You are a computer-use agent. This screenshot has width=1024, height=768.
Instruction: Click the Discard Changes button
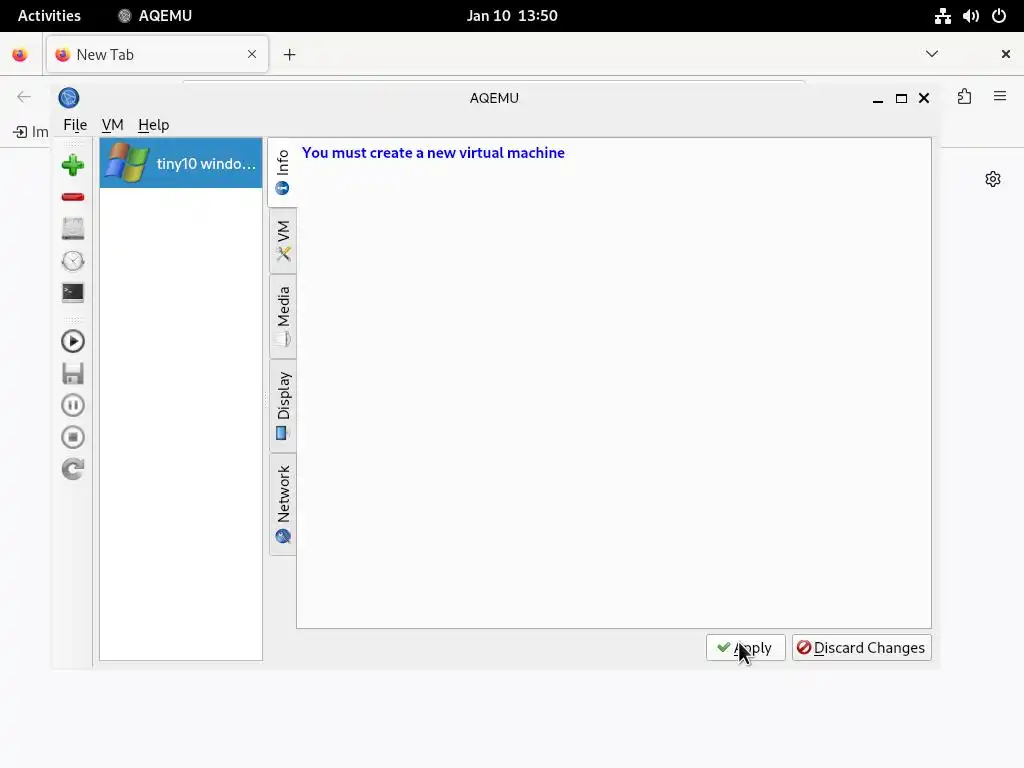[861, 647]
